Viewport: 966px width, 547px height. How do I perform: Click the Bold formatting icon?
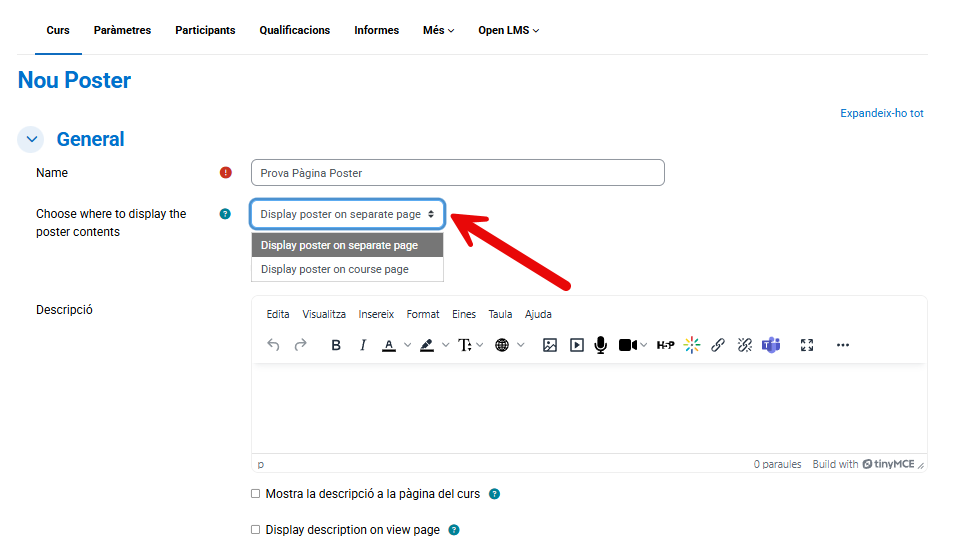(x=336, y=345)
